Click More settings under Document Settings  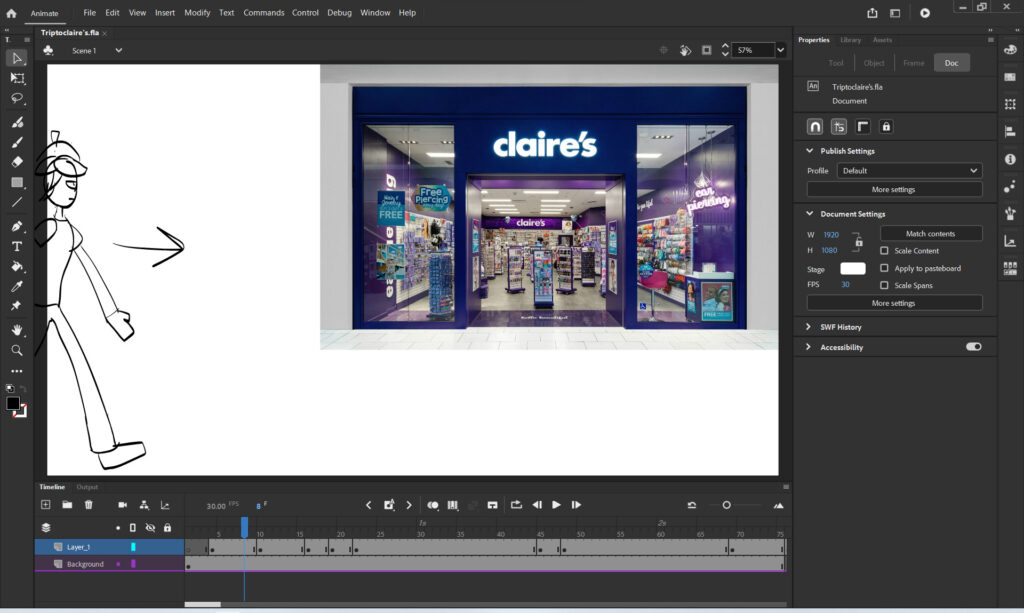894,303
